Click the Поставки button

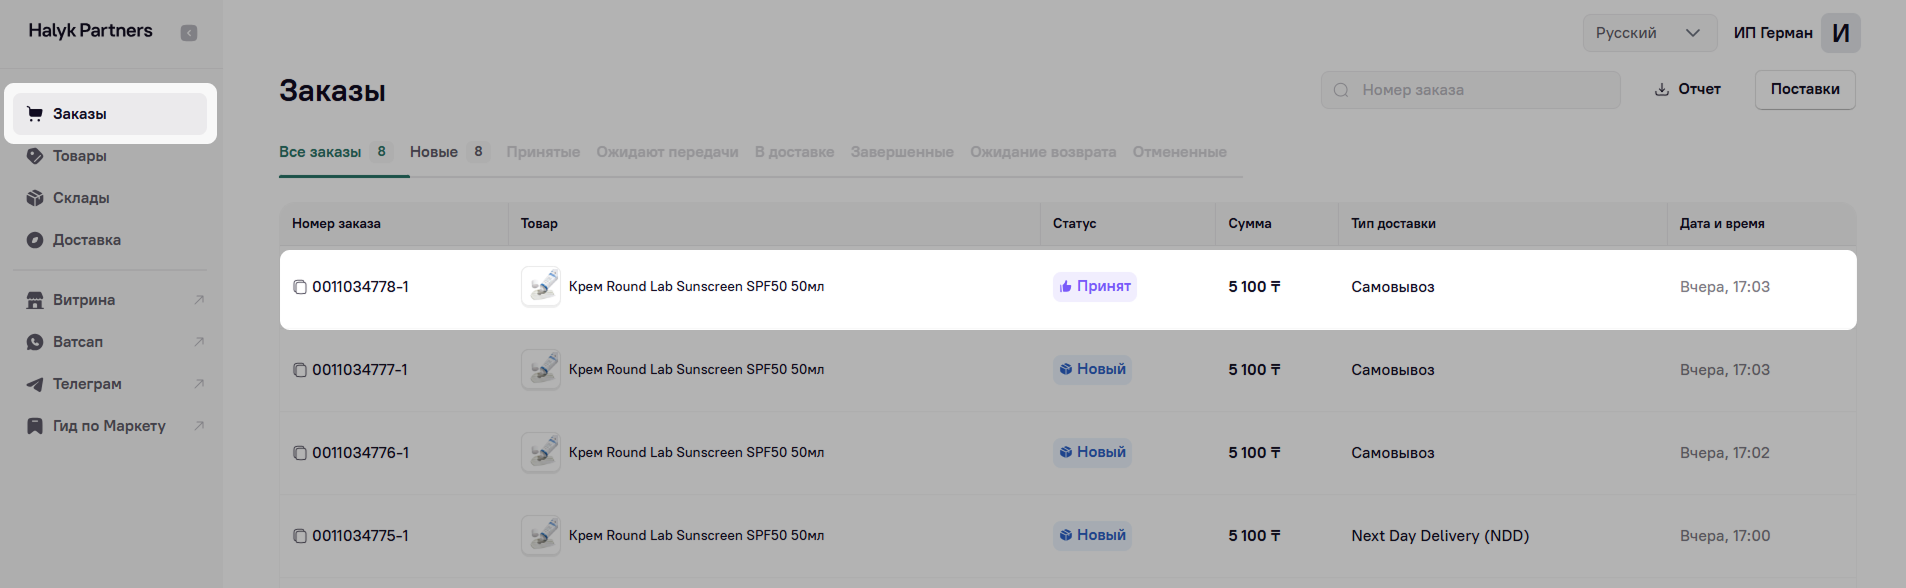[x=1805, y=89]
